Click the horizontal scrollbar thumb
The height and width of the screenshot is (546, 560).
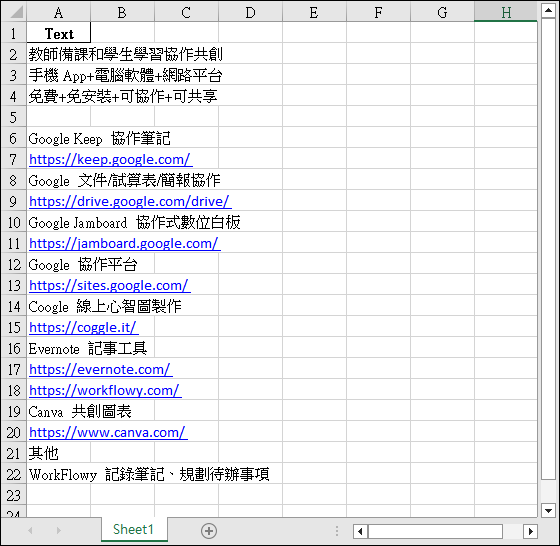pyautogui.click(x=435, y=531)
